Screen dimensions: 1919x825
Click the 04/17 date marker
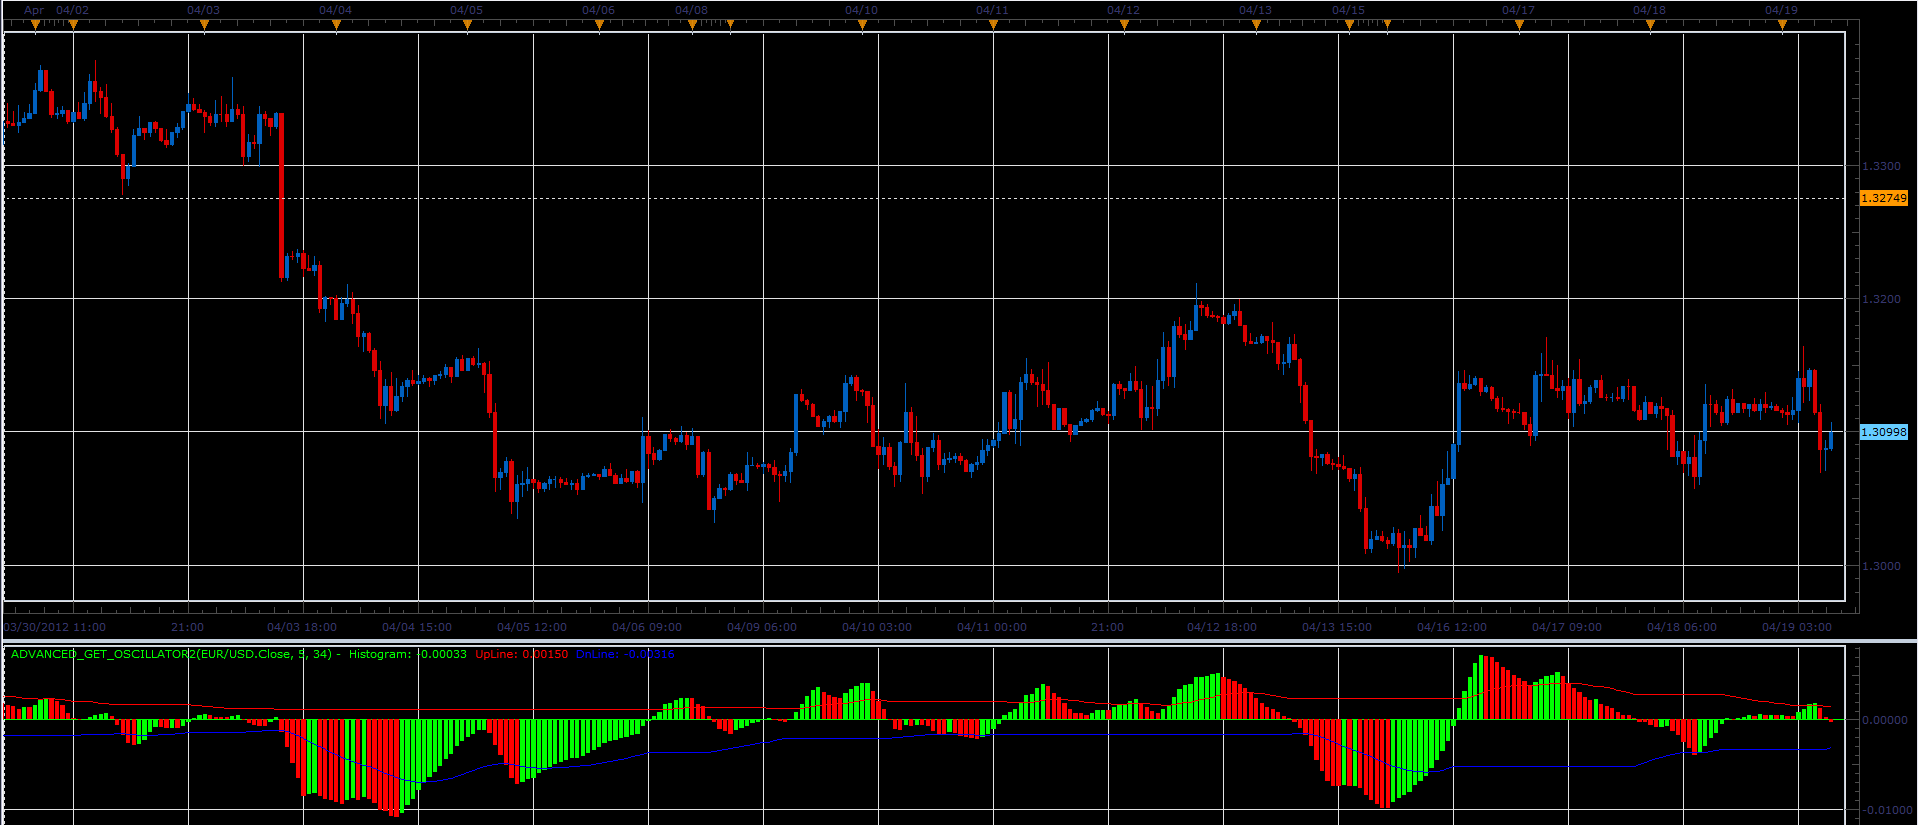[1519, 25]
